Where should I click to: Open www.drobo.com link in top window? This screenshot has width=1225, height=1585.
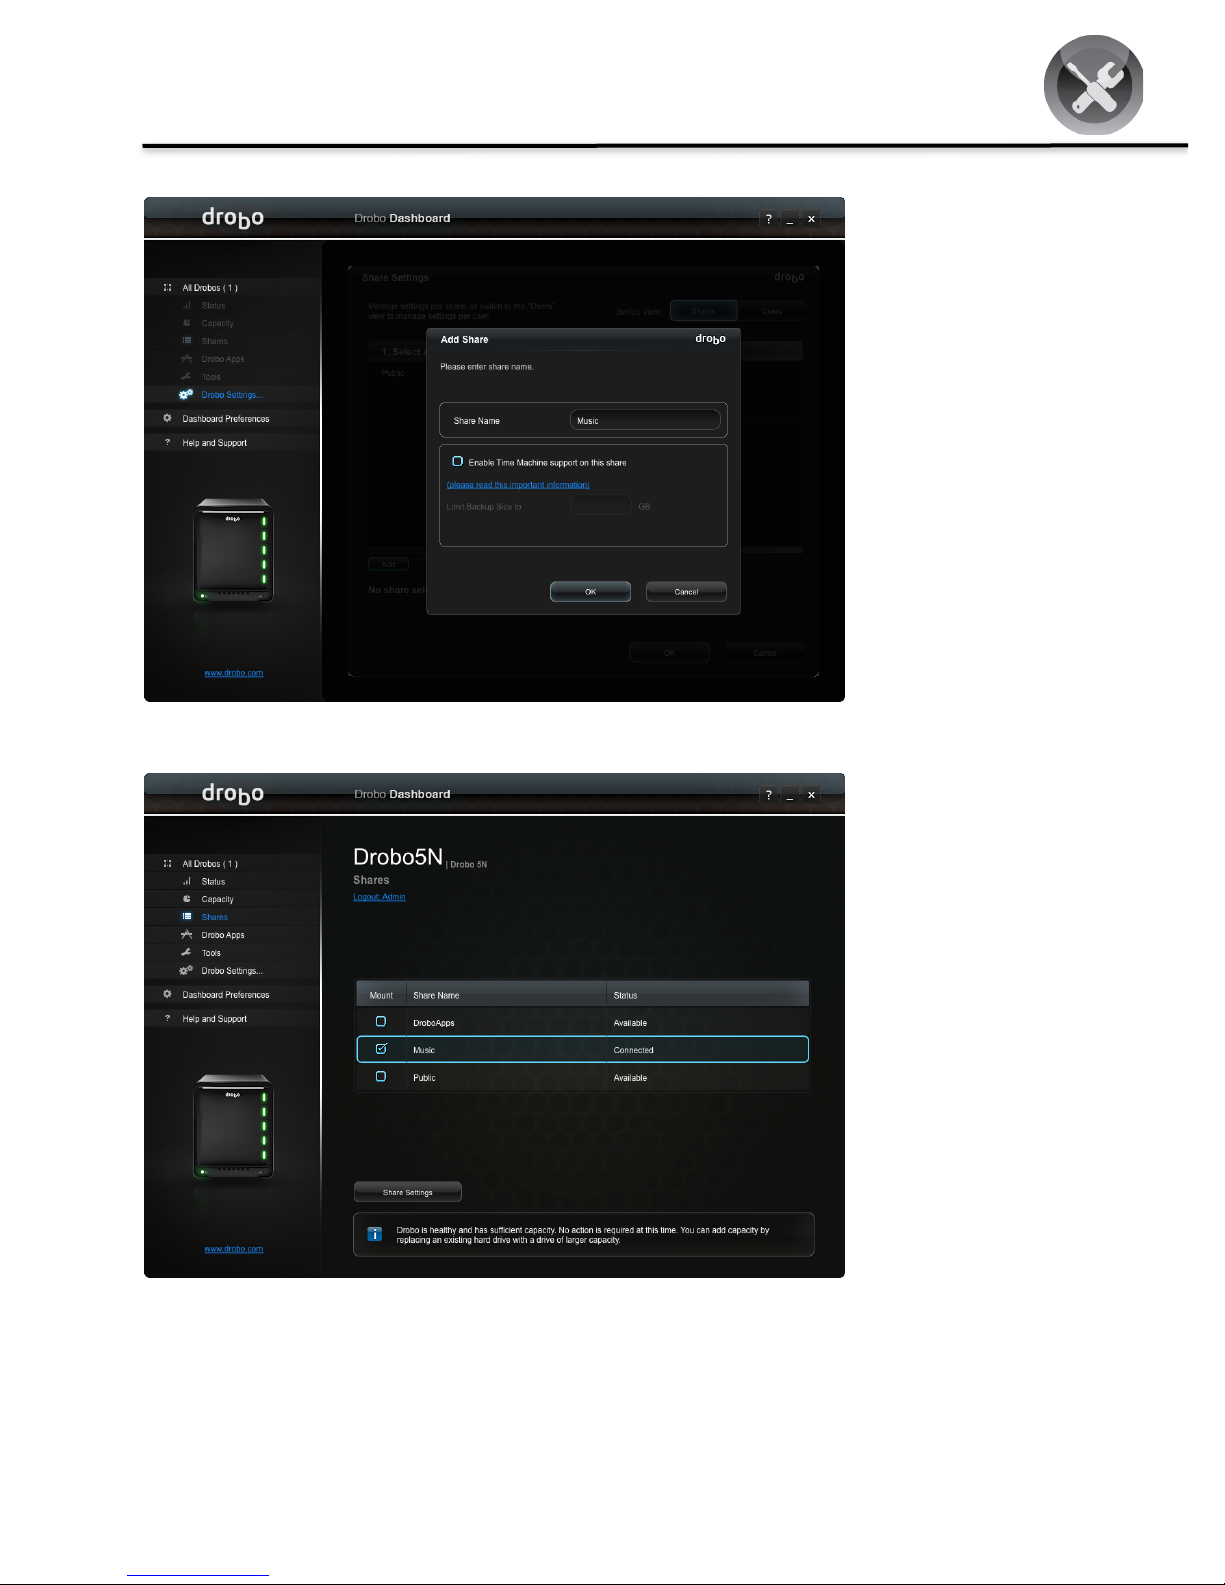(233, 673)
